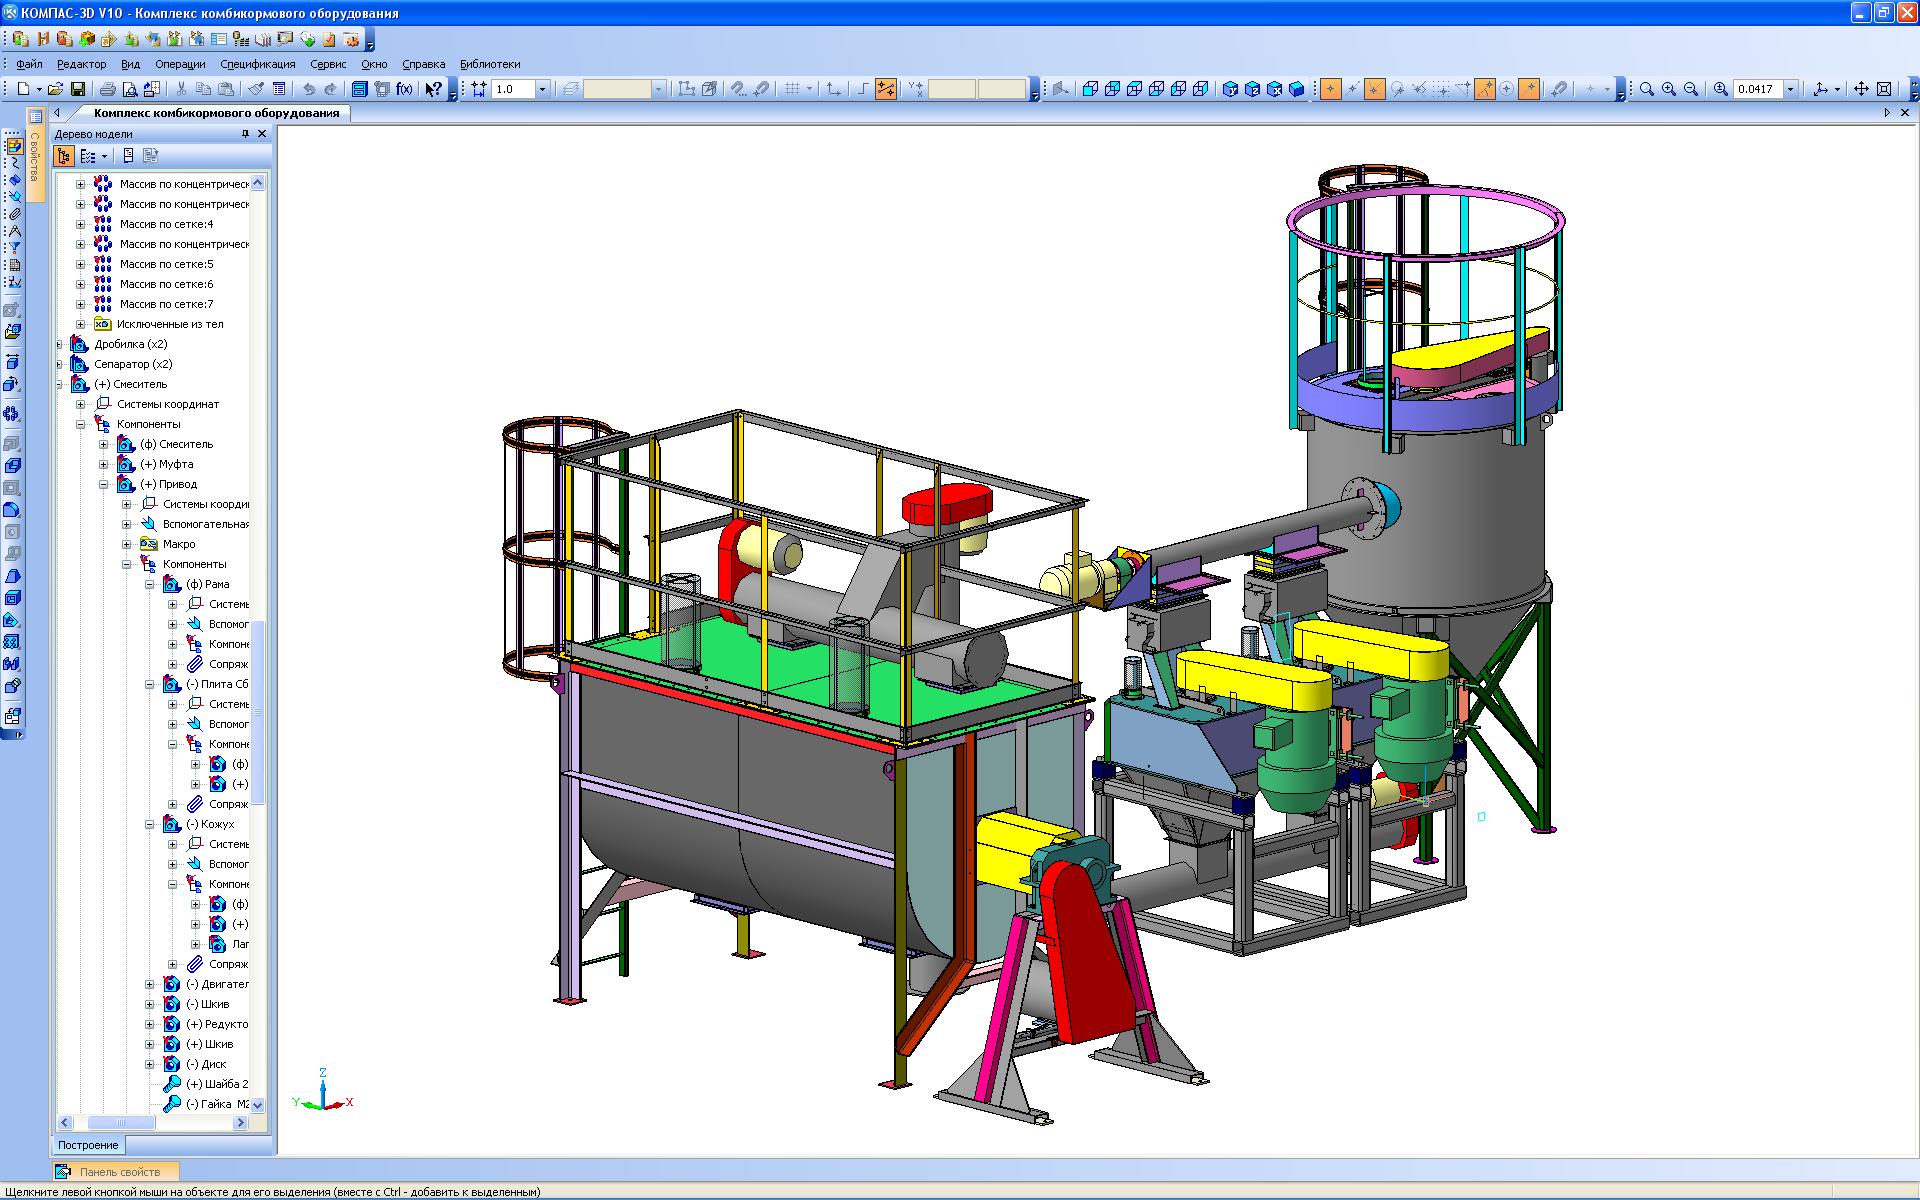
Task: Click the Save document icon
Action: [78, 89]
